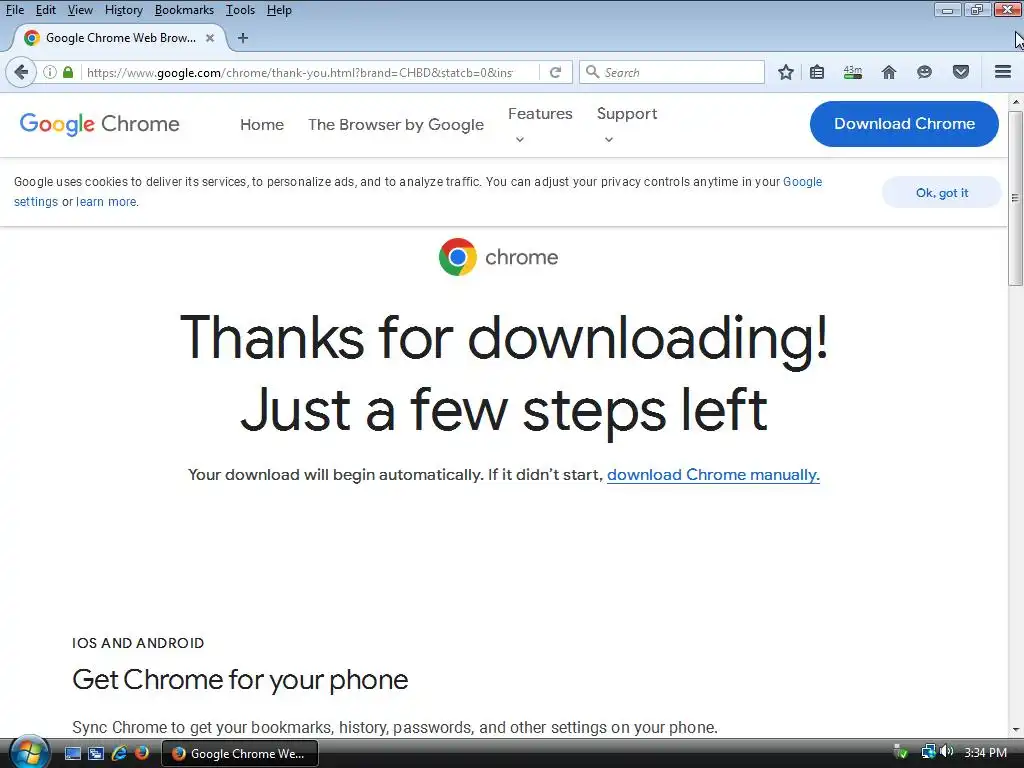The image size is (1024, 768).
Task: Follow the download Chrome manually link
Action: [x=713, y=475]
